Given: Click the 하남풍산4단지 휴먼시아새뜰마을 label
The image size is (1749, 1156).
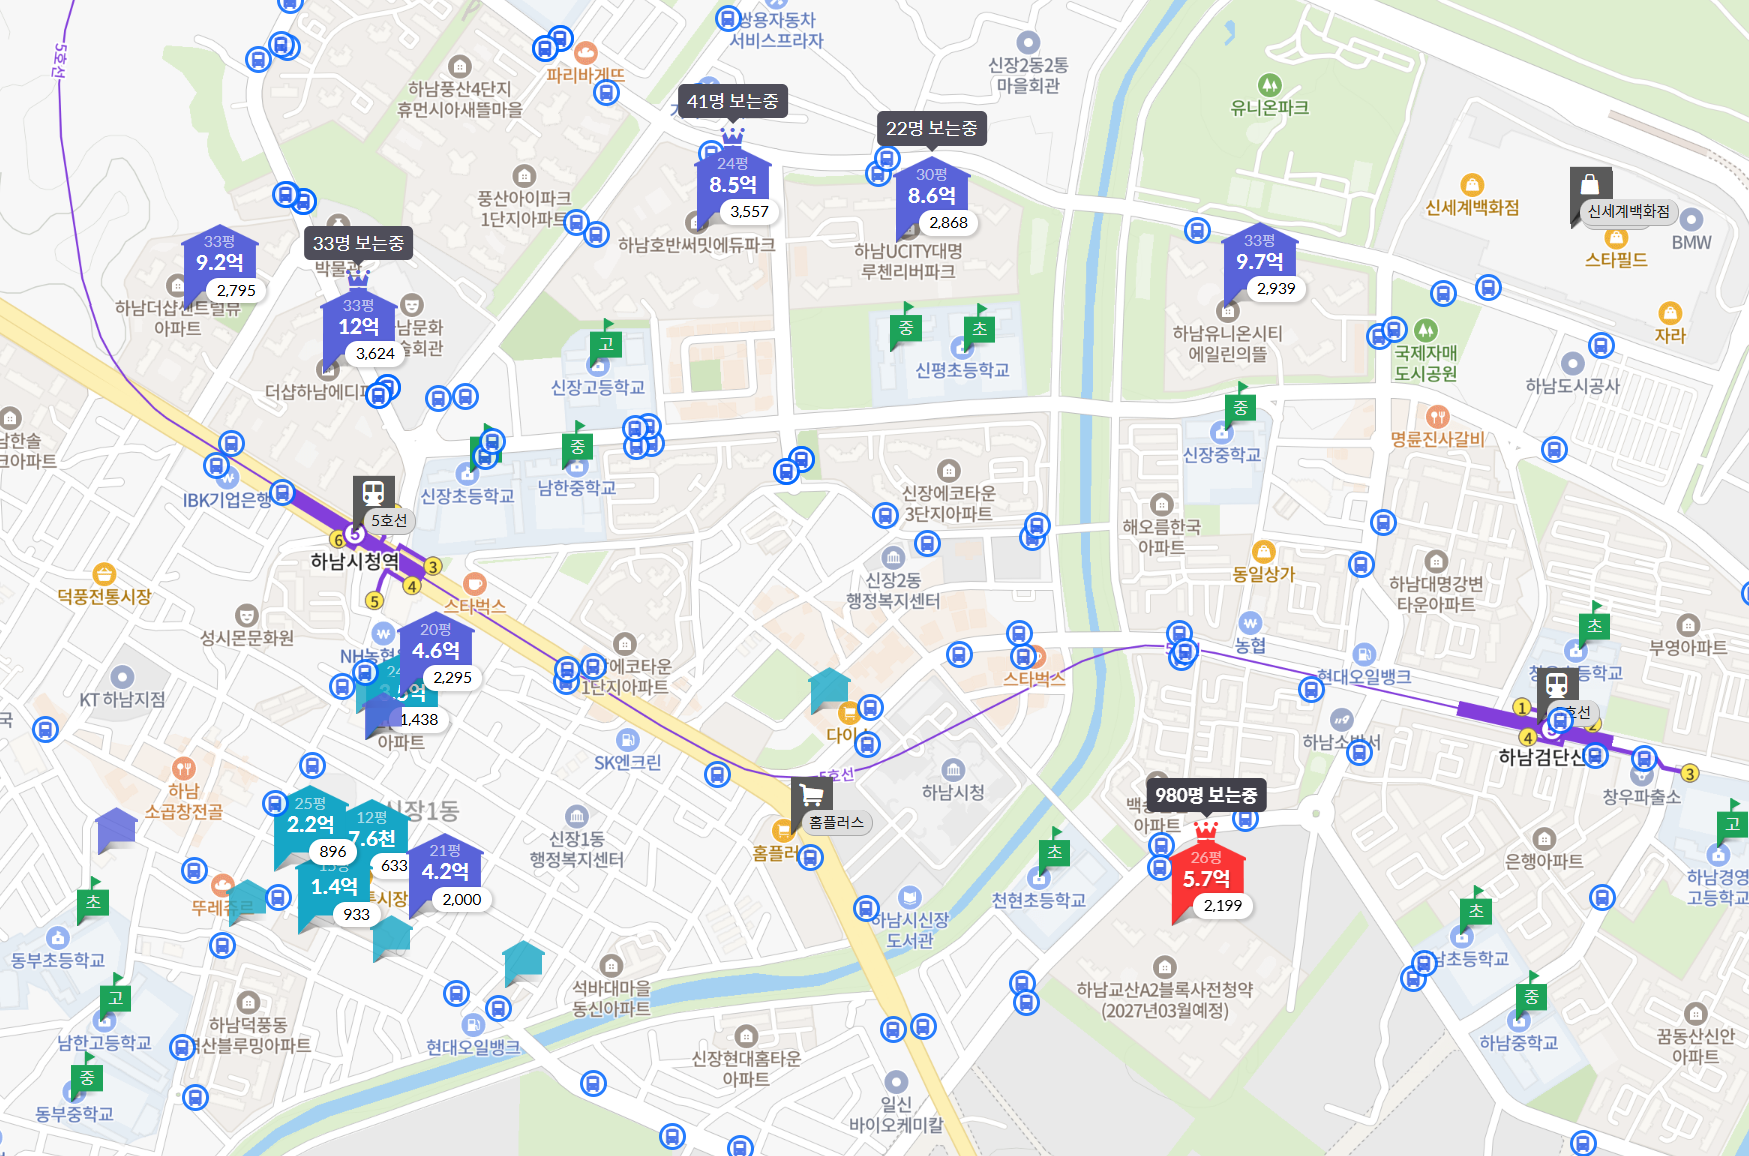Looking at the screenshot, I should [460, 99].
